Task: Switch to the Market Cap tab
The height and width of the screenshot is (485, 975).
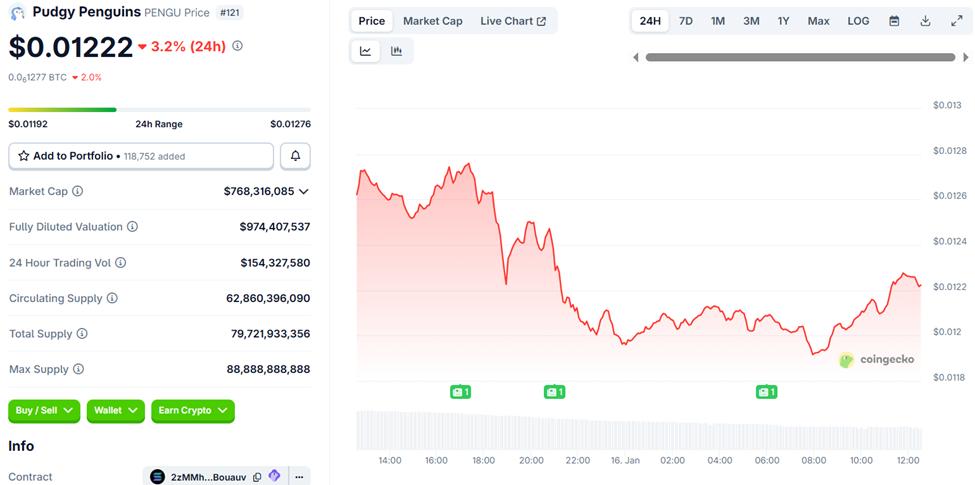Action: point(432,21)
